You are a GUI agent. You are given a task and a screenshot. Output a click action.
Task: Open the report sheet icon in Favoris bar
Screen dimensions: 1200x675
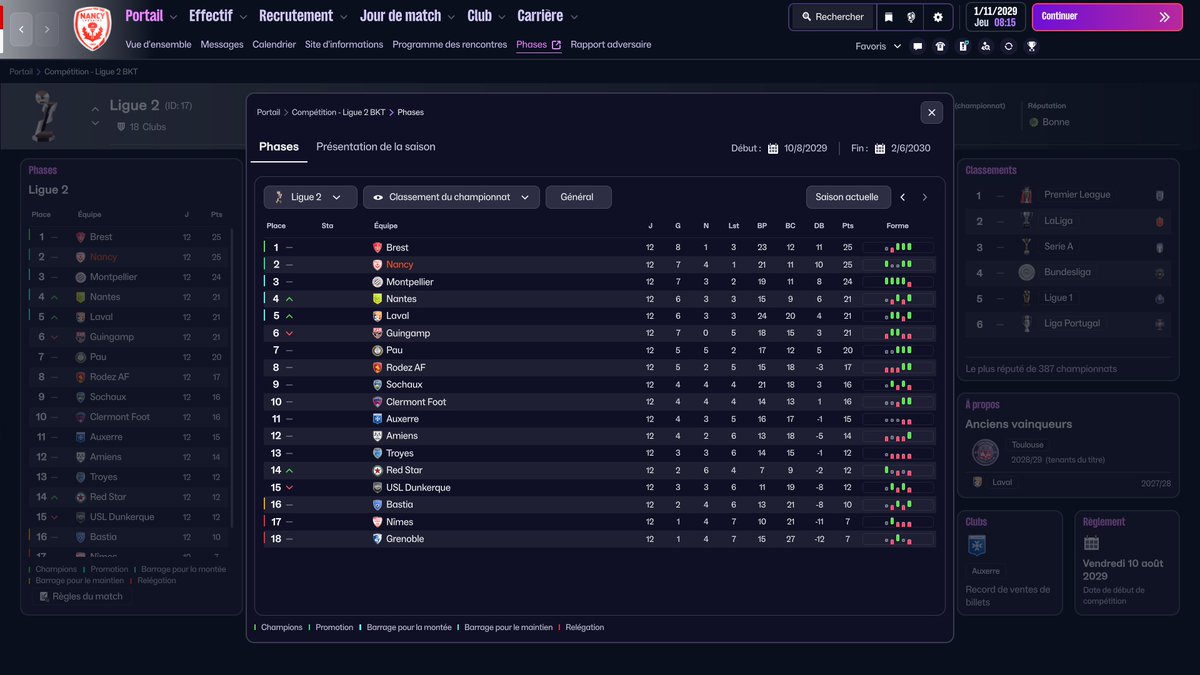tap(963, 46)
